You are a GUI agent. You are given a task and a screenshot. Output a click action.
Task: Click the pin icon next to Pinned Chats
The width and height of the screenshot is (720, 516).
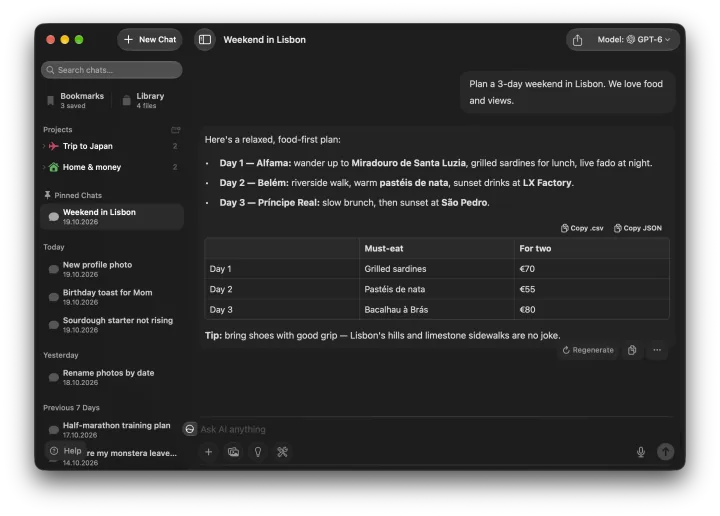(47, 195)
